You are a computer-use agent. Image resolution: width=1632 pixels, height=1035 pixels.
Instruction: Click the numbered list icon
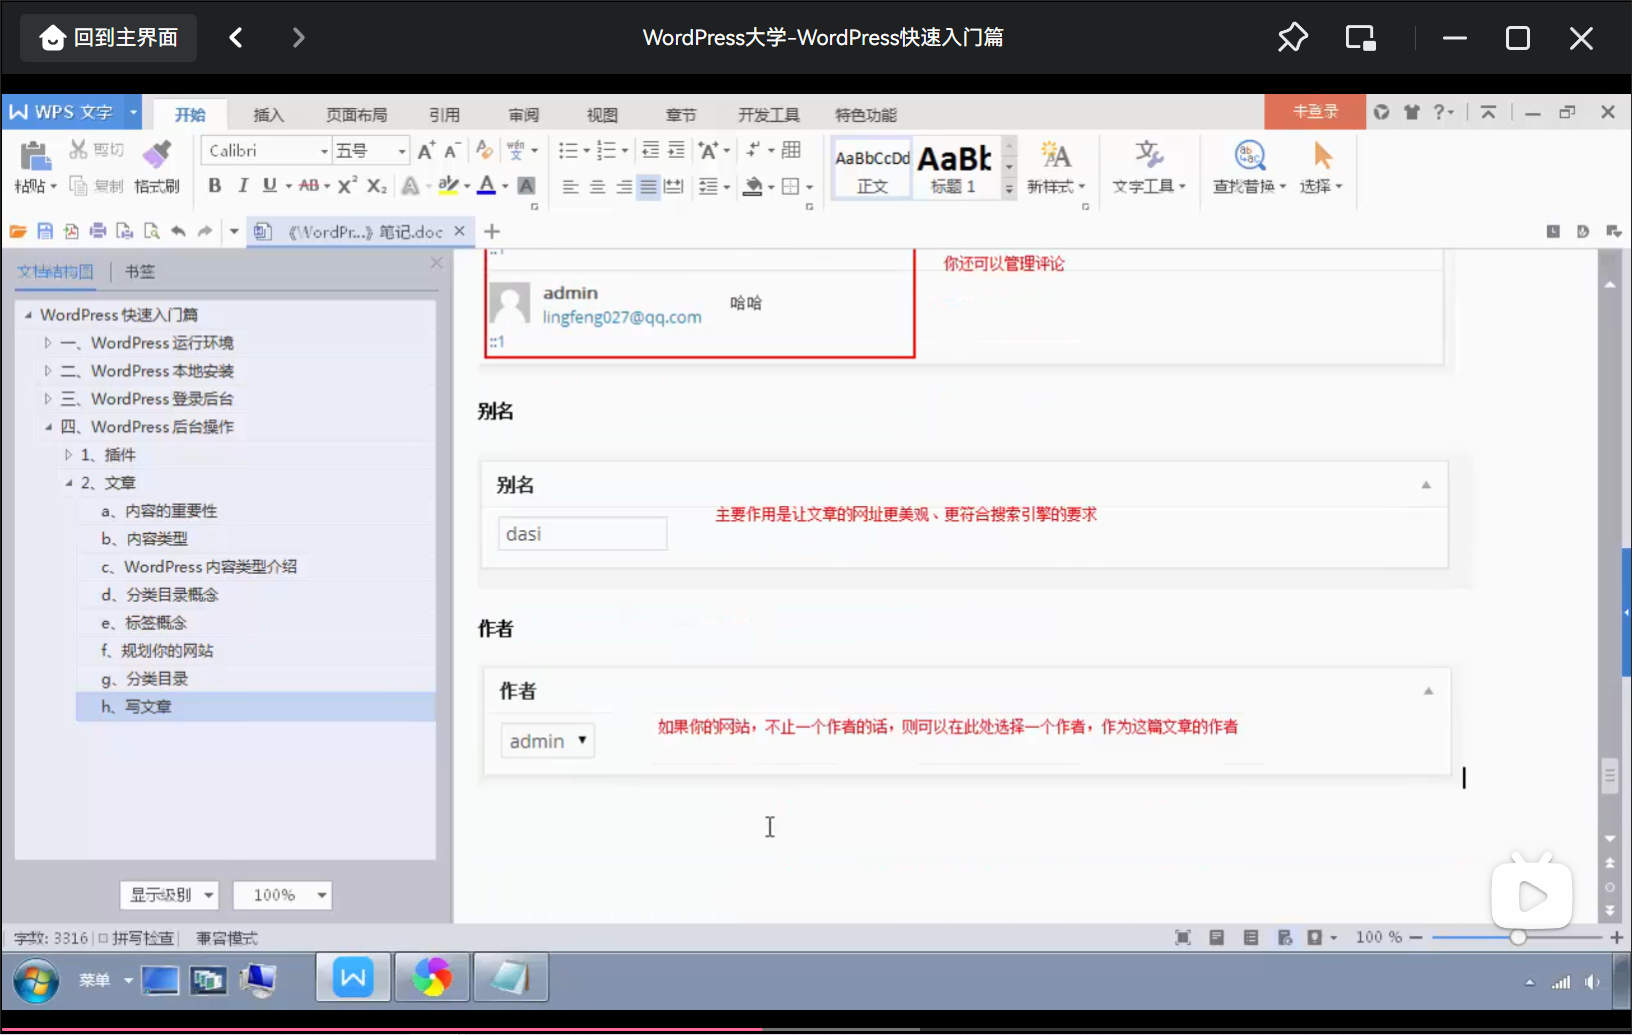606,150
